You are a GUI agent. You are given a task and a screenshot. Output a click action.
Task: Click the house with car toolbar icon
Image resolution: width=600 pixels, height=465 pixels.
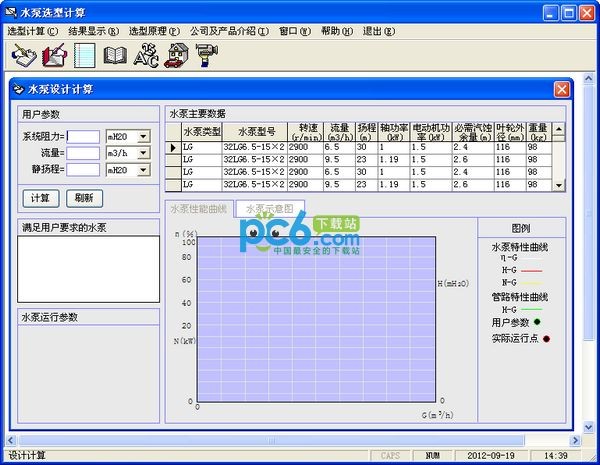pos(176,55)
